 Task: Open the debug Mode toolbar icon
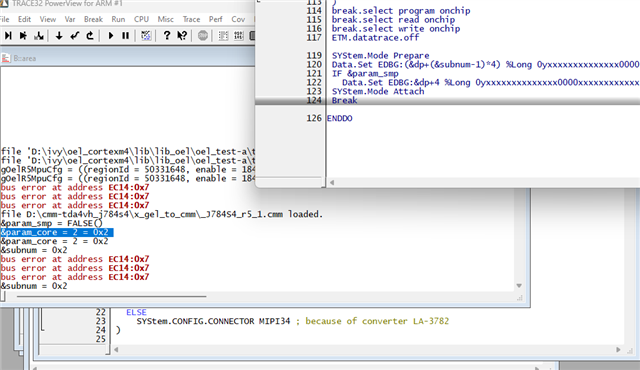(x=146, y=36)
